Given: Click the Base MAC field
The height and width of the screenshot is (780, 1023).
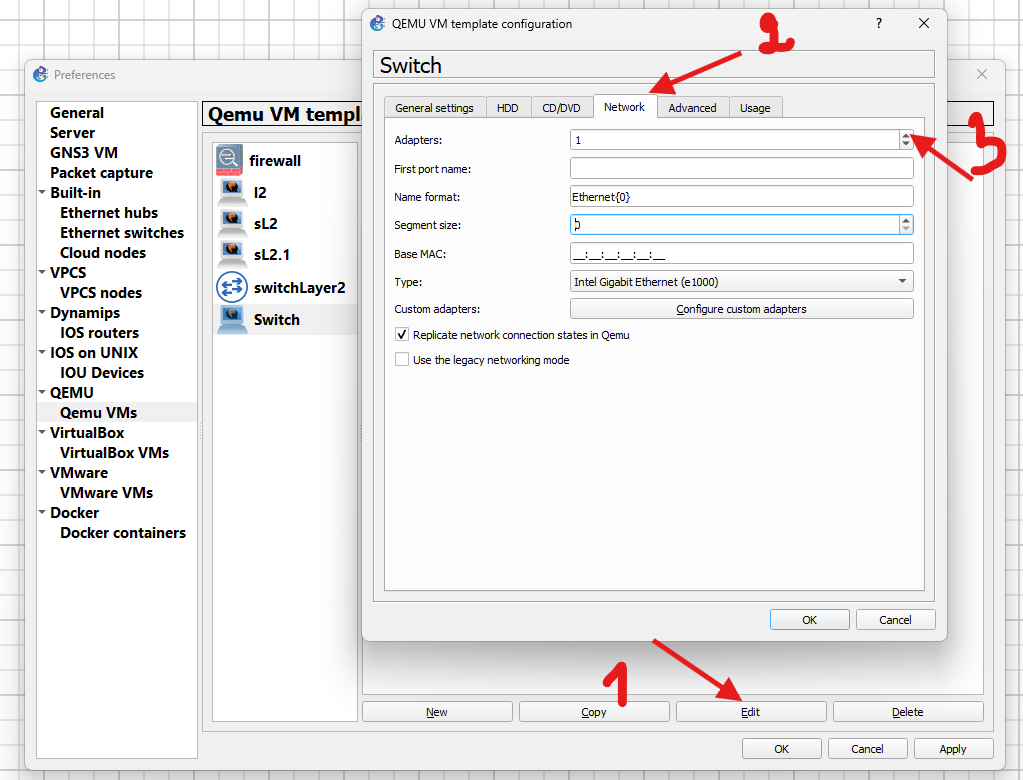Looking at the screenshot, I should [742, 253].
